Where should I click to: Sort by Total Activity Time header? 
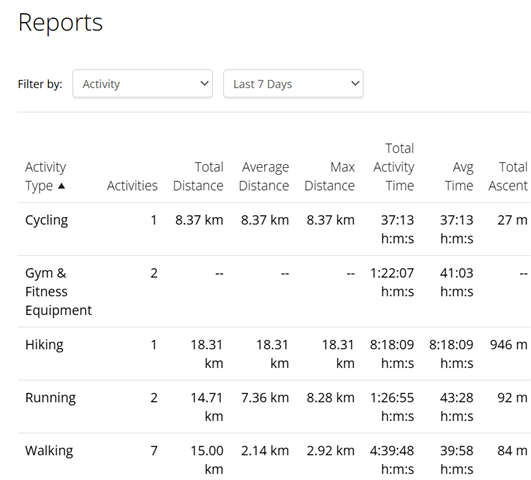click(394, 167)
